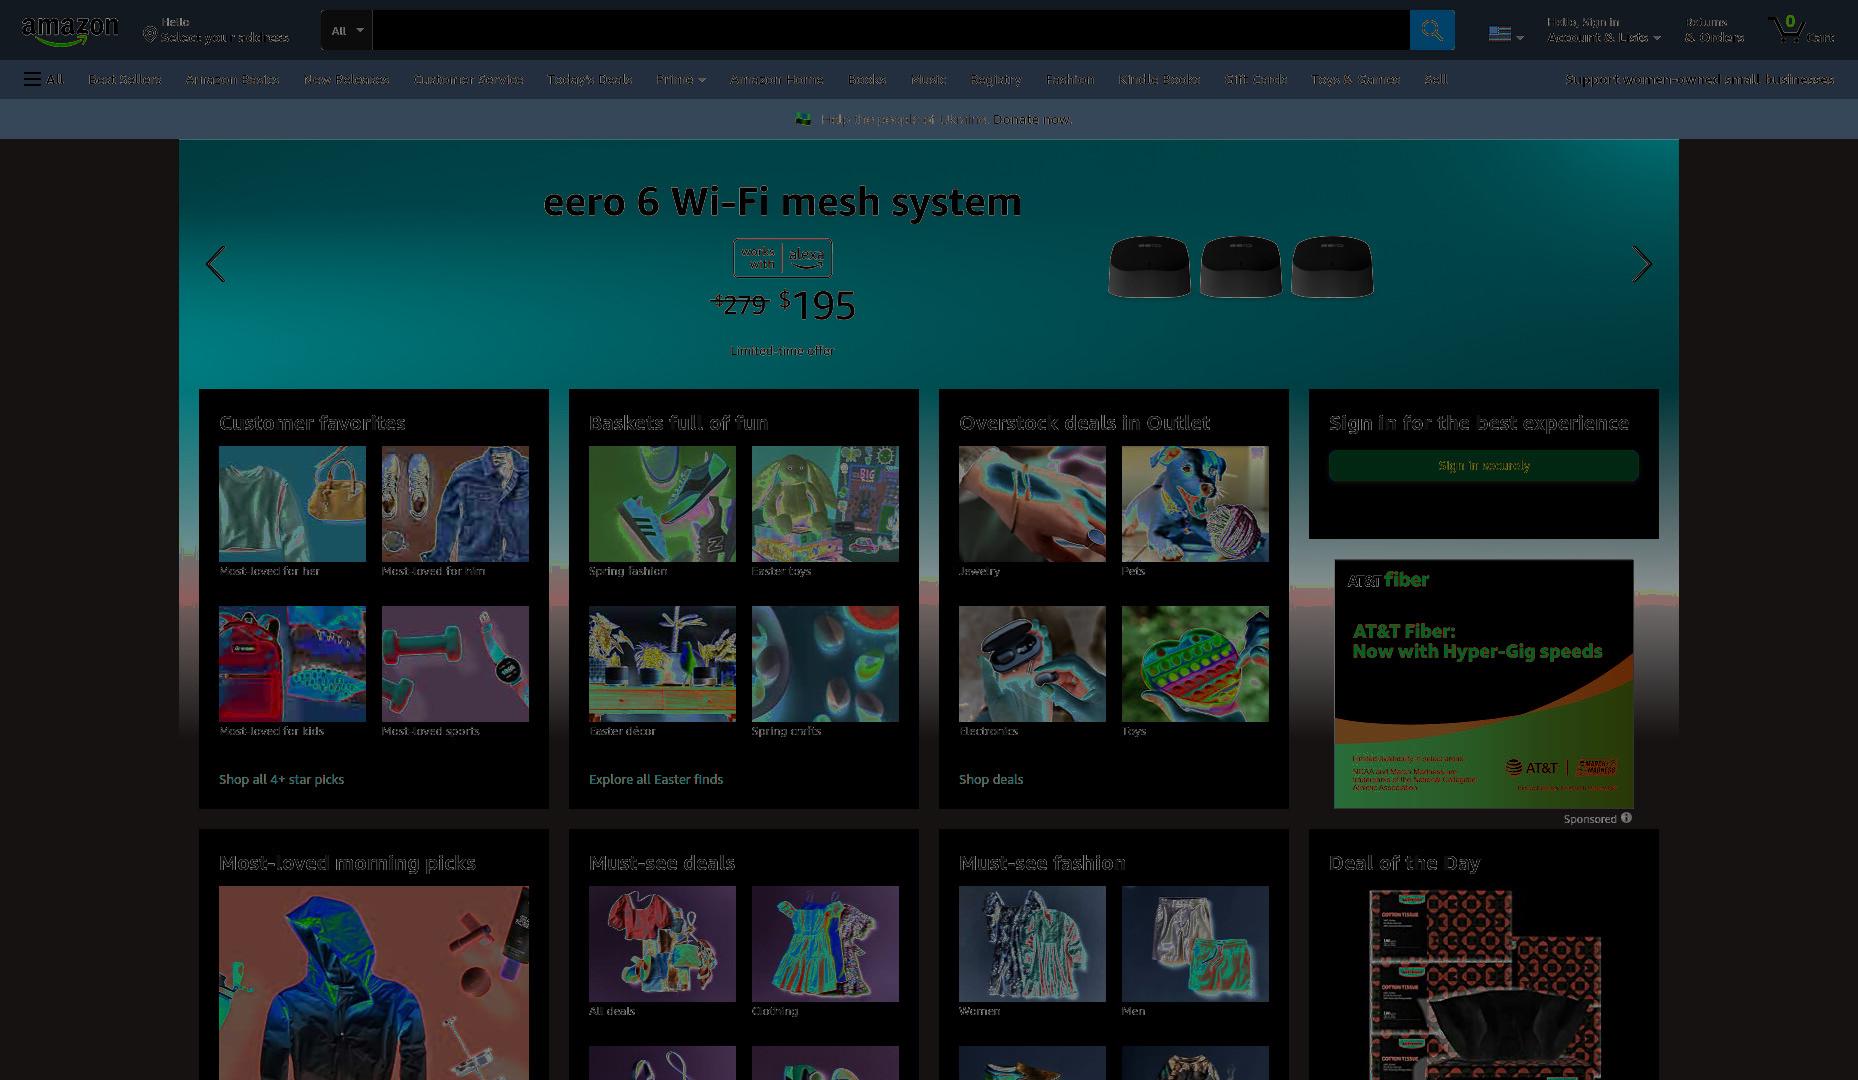Click the search magnifier button
This screenshot has height=1080, width=1858.
pyautogui.click(x=1432, y=30)
